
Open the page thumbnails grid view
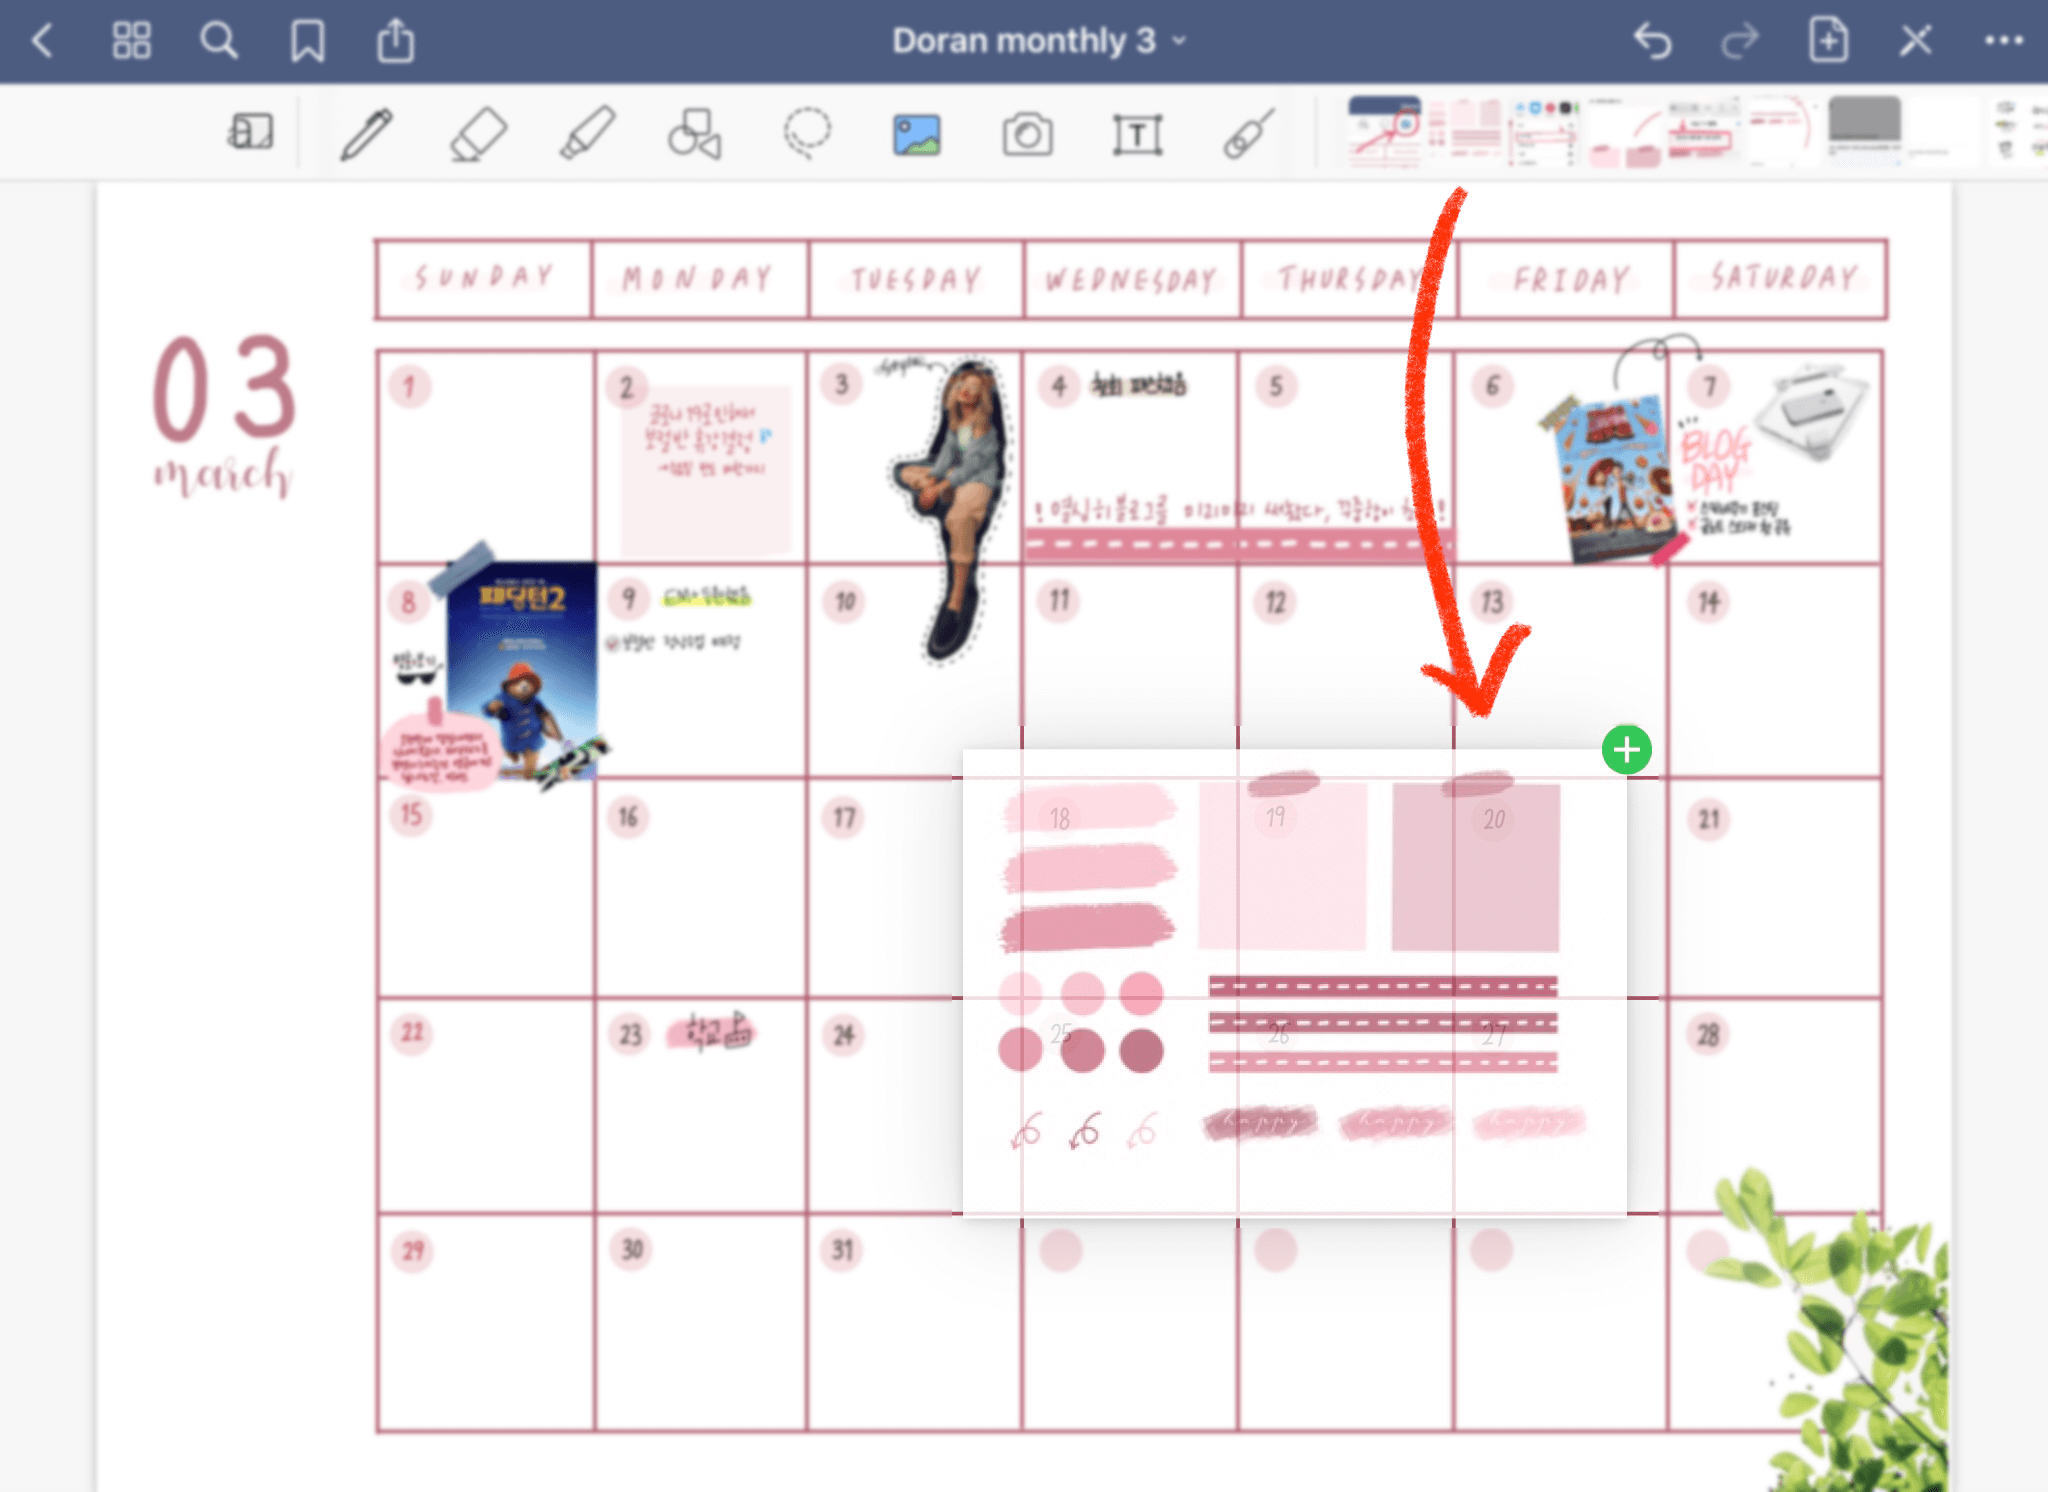pyautogui.click(x=131, y=41)
